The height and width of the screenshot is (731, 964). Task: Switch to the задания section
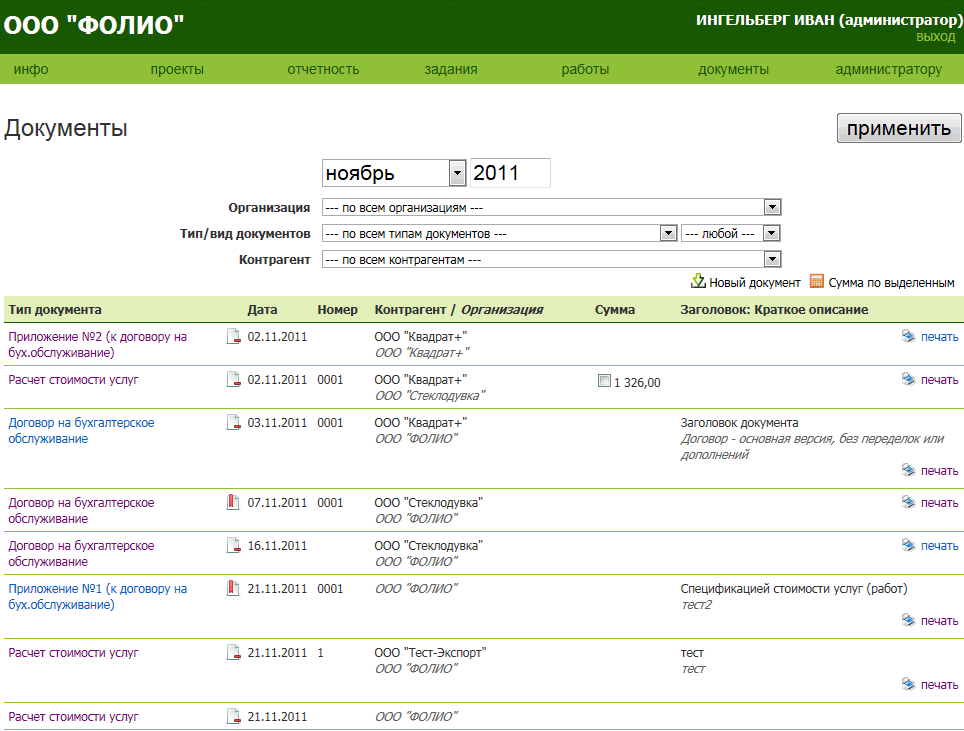[451, 69]
